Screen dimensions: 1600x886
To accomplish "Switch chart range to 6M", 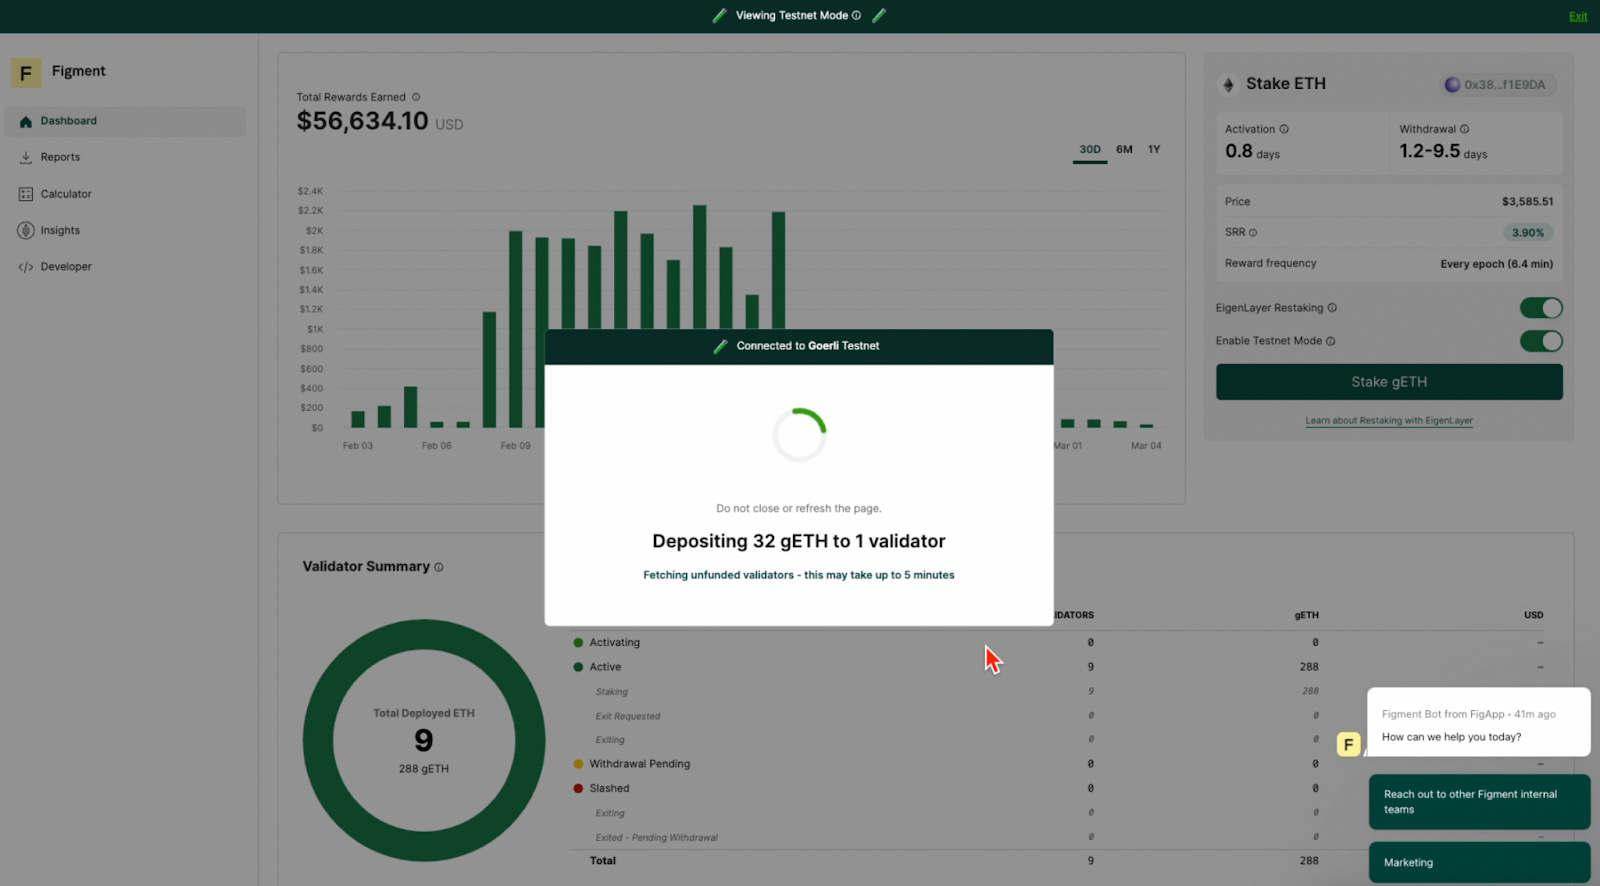I will (x=1124, y=149).
